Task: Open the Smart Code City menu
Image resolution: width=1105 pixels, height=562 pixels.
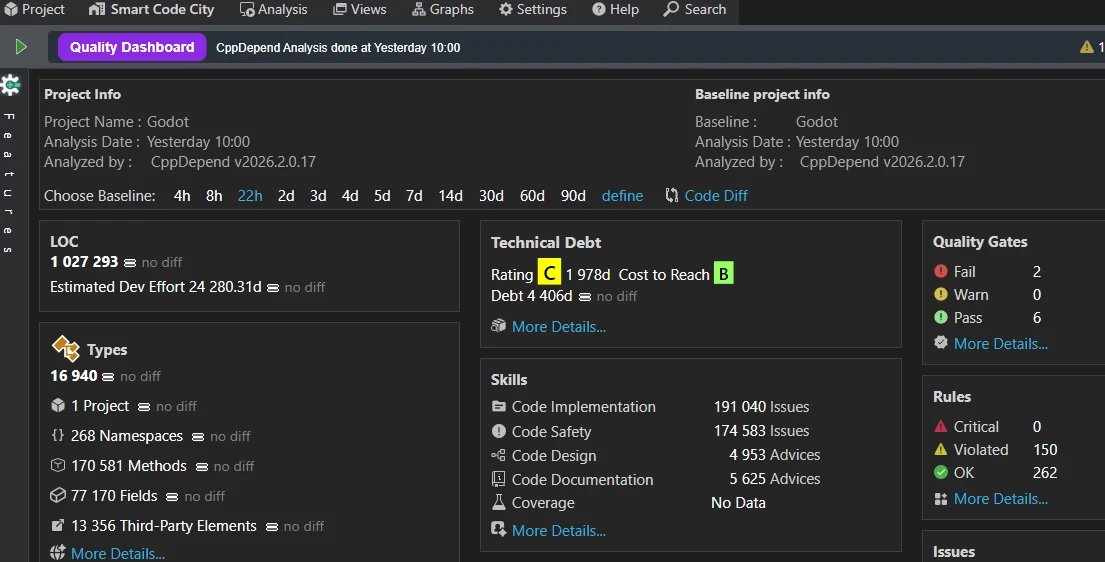Action: [x=152, y=9]
